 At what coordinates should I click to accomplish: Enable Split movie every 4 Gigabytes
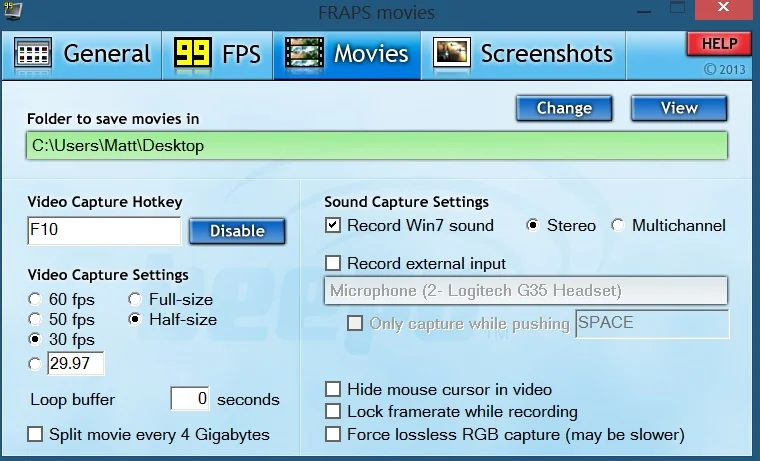(149, 434)
